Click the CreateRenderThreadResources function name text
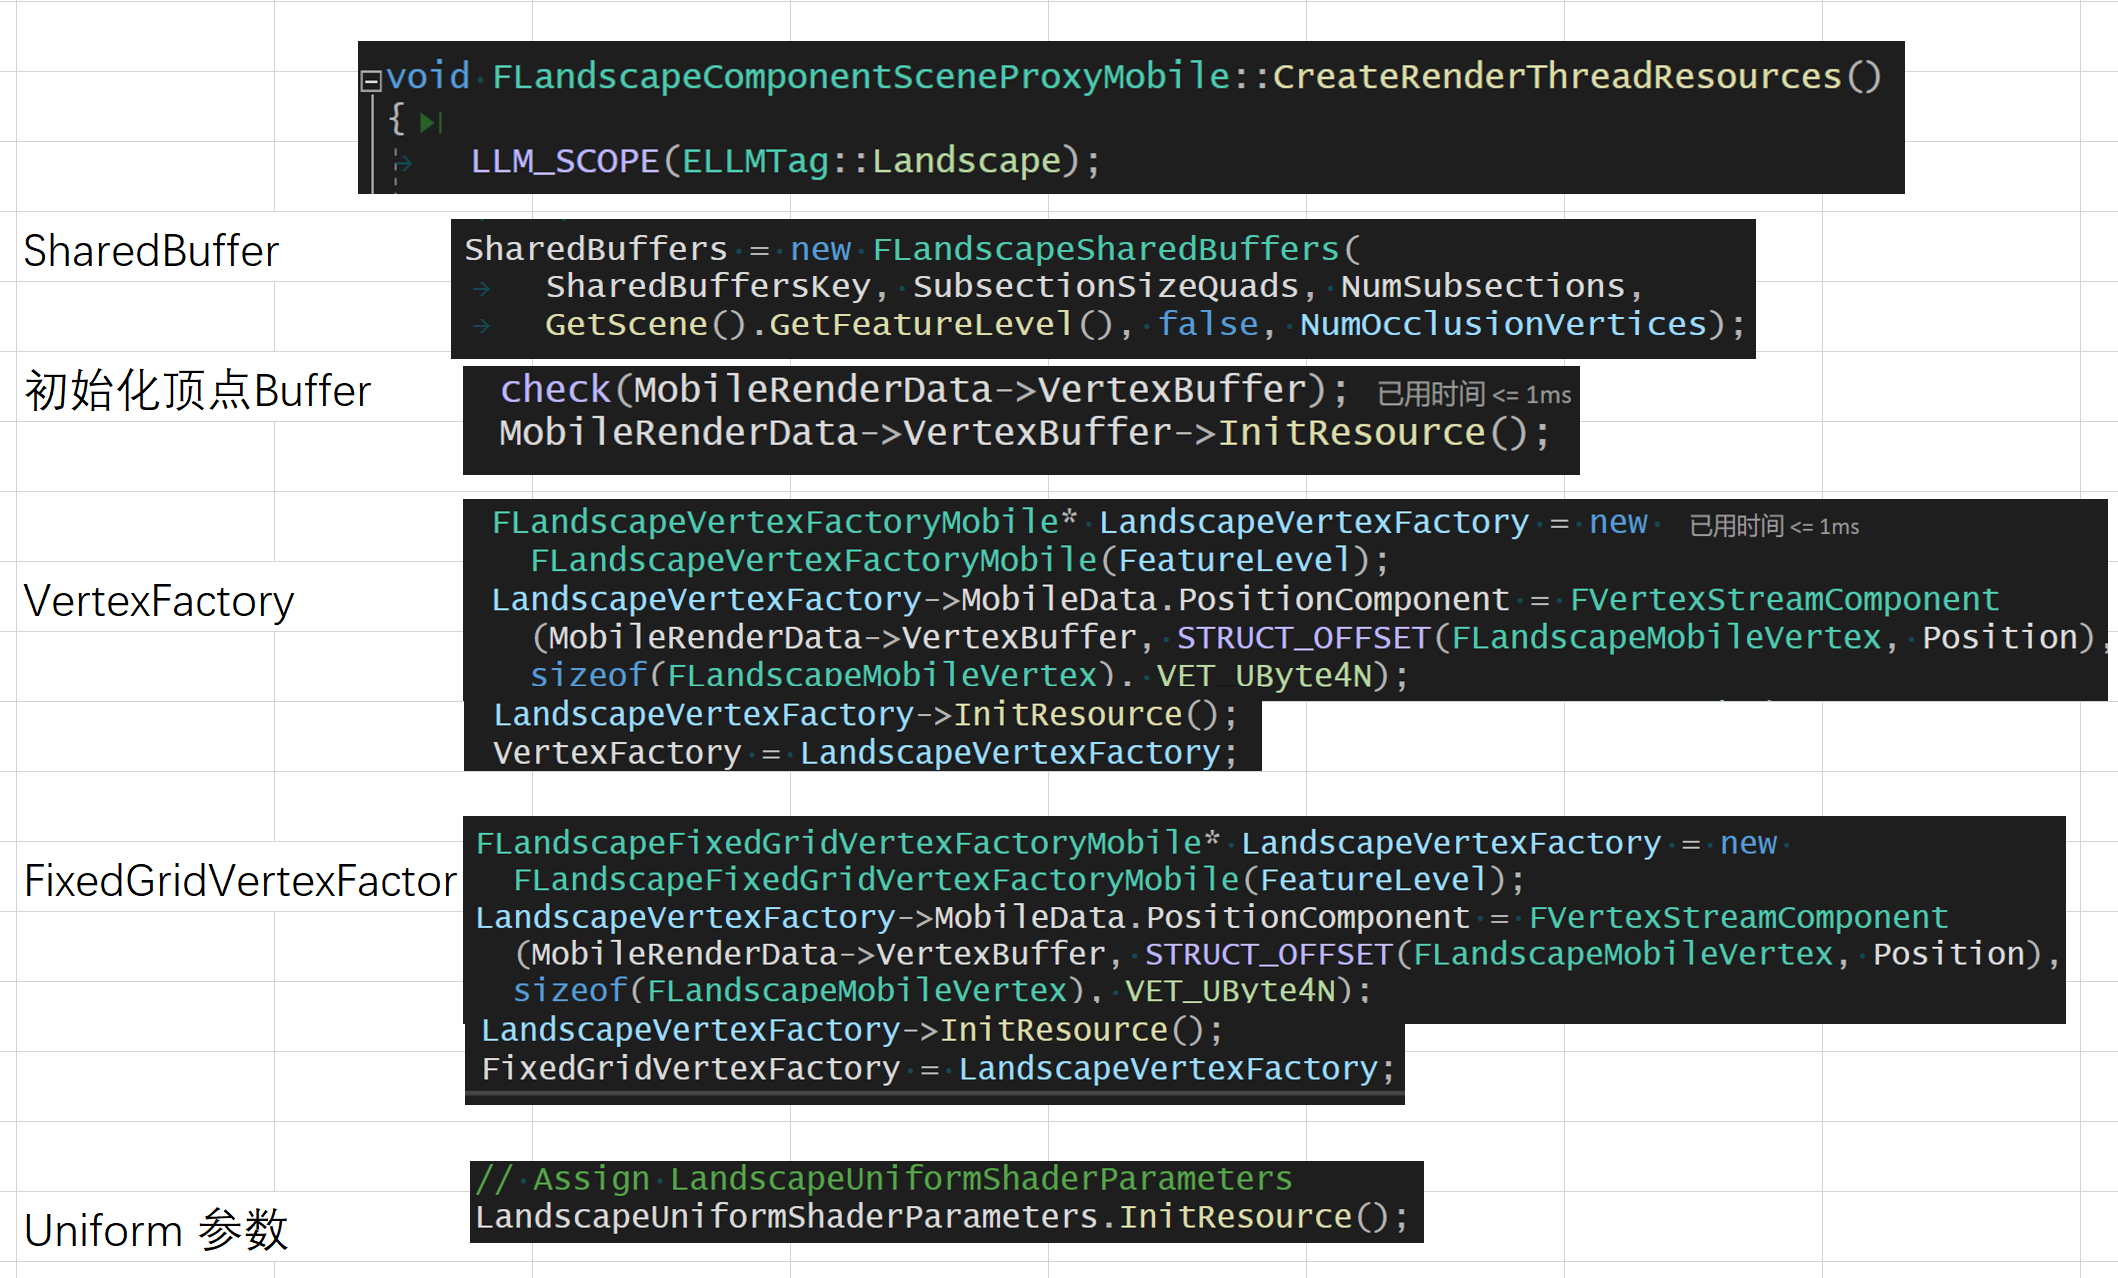This screenshot has width=2118, height=1278. [x=1556, y=77]
